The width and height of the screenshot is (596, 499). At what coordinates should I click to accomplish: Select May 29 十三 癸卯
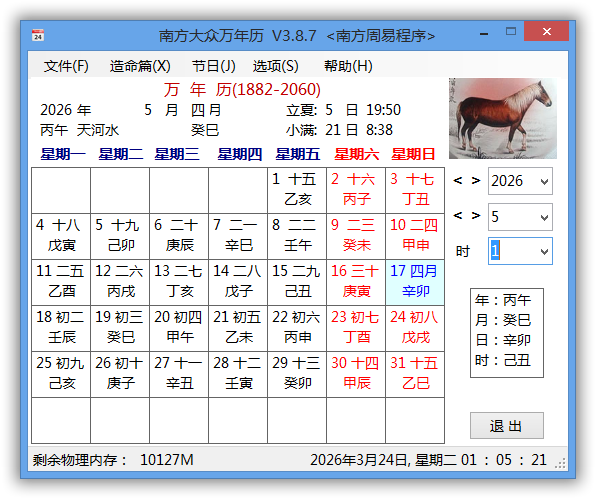point(297,374)
